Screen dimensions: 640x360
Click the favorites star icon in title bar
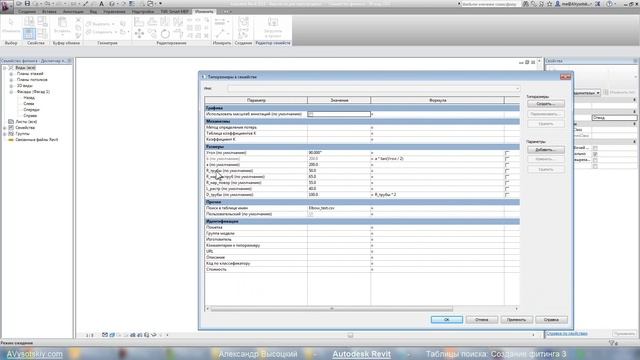coord(549,4)
